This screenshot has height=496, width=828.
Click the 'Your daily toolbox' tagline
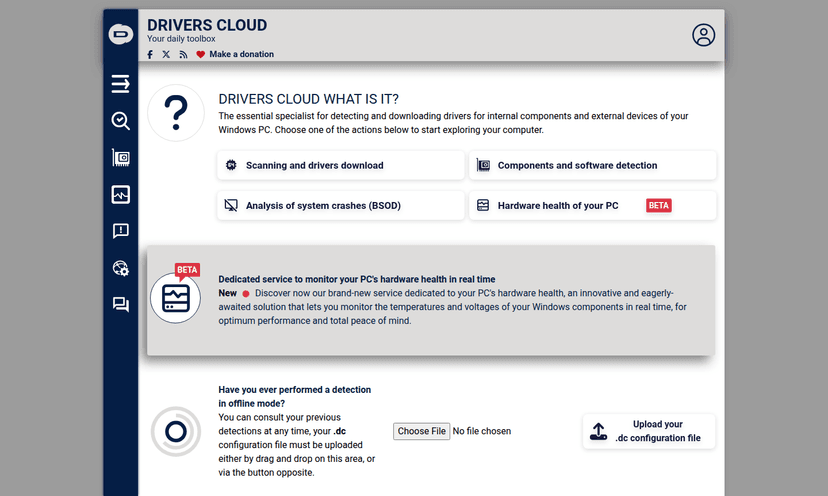[181, 39]
